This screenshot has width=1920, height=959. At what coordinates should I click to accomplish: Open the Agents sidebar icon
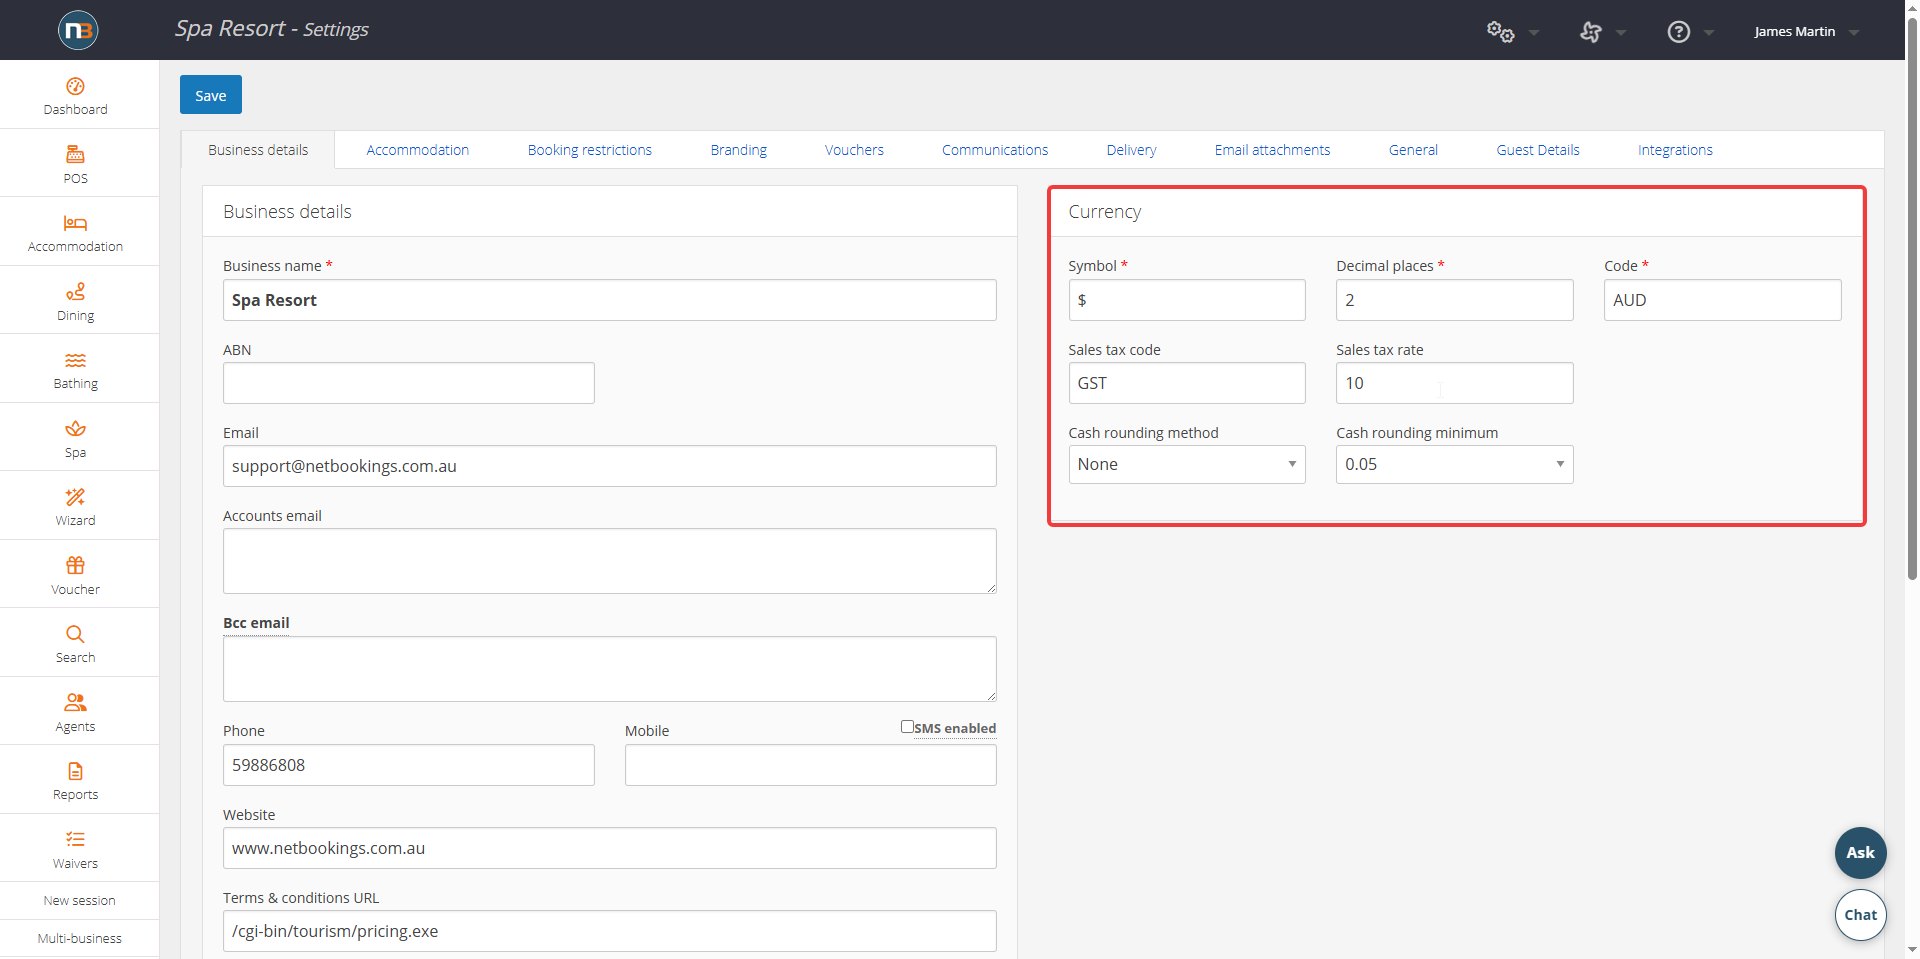75,703
